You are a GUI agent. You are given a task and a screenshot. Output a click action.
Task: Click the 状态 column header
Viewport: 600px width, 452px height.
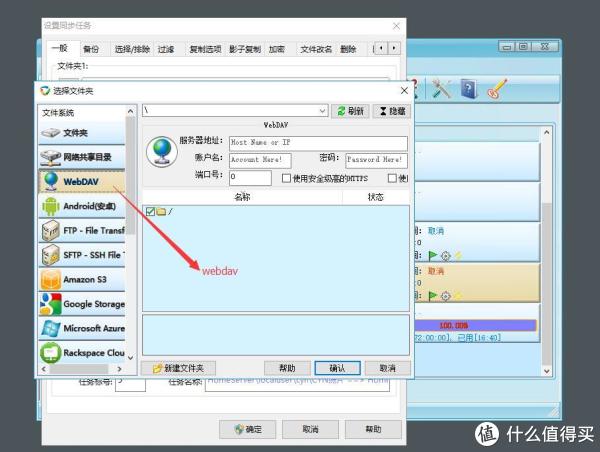pos(376,197)
